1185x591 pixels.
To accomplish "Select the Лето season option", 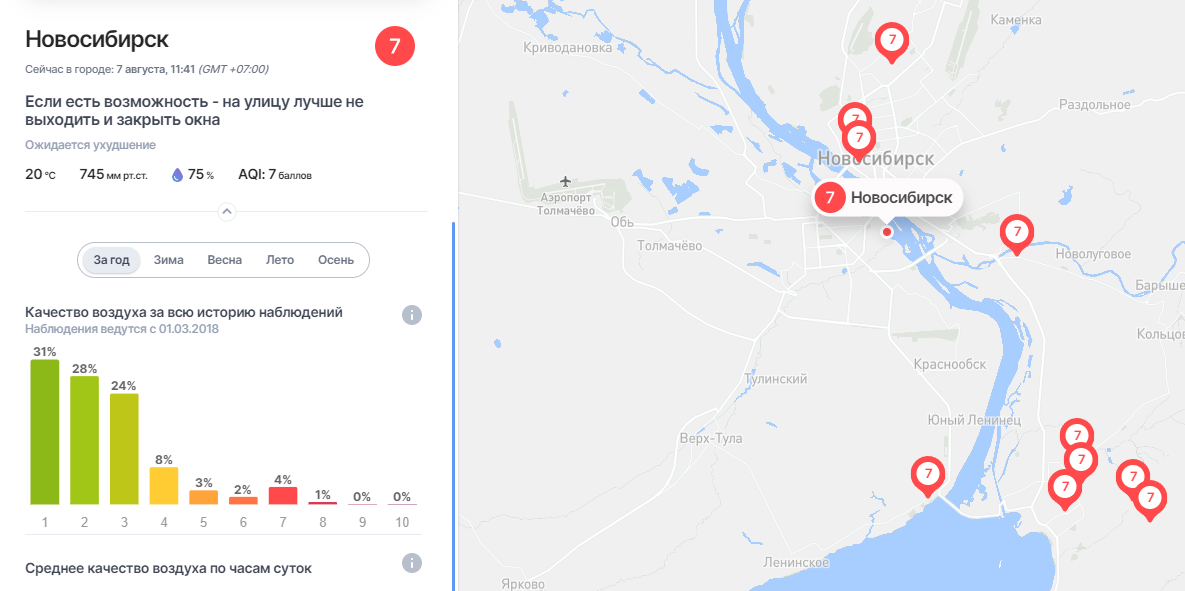I will pyautogui.click(x=280, y=260).
